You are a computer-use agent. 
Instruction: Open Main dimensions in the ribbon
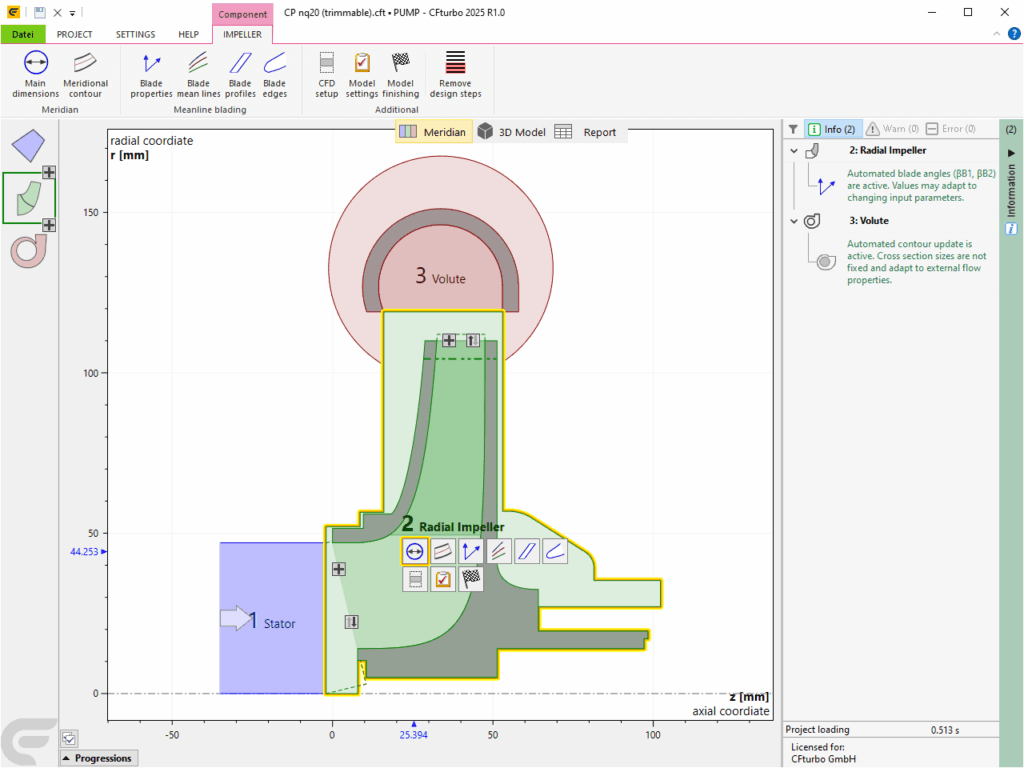[x=35, y=74]
